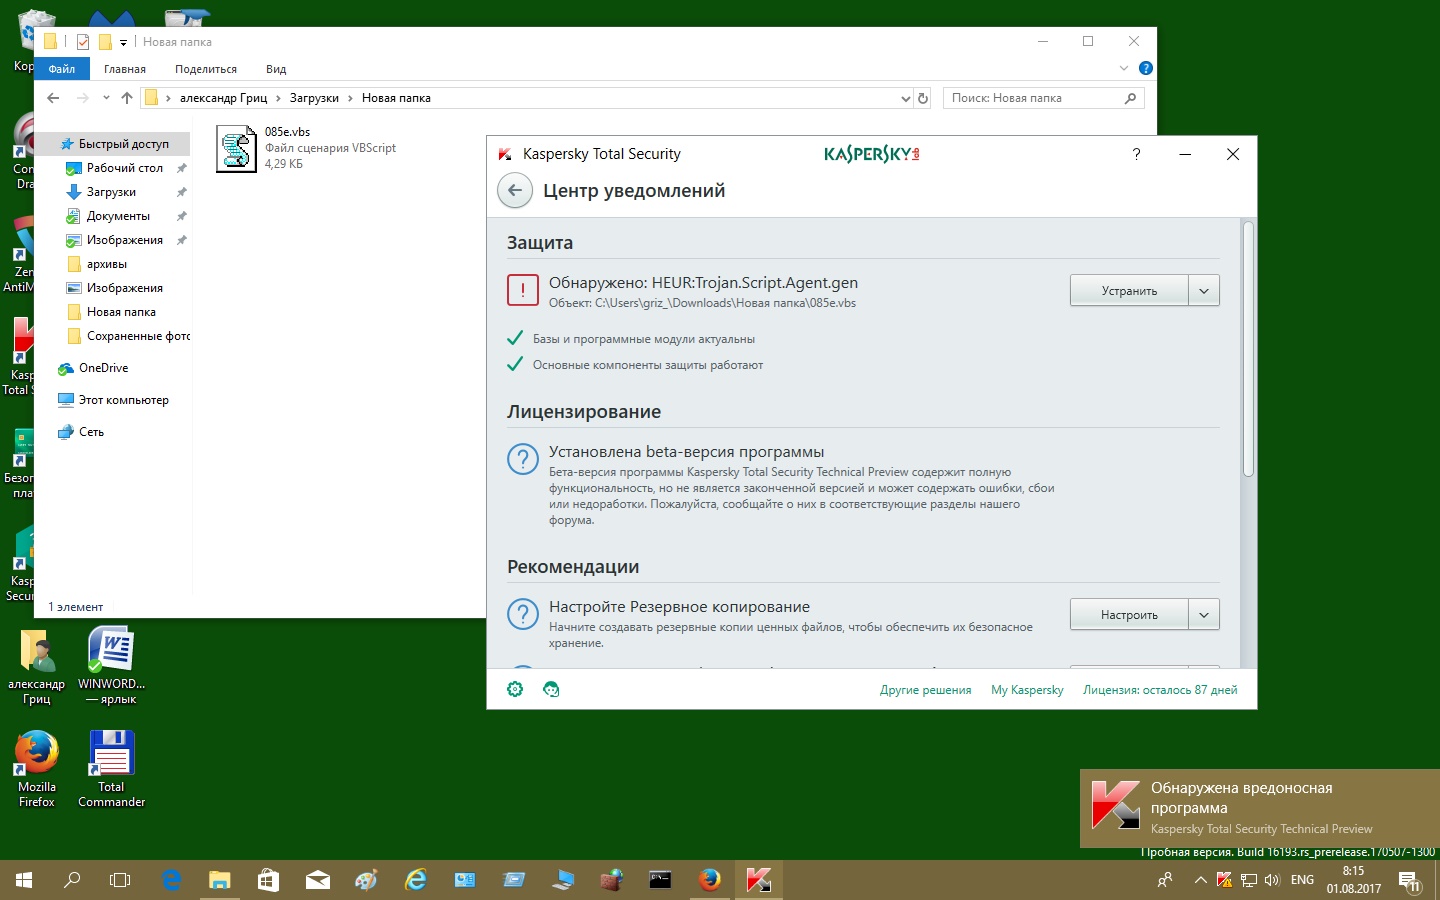1440x900 pixels.
Task: Open Total Commander desktop shortcut
Action: (x=111, y=769)
